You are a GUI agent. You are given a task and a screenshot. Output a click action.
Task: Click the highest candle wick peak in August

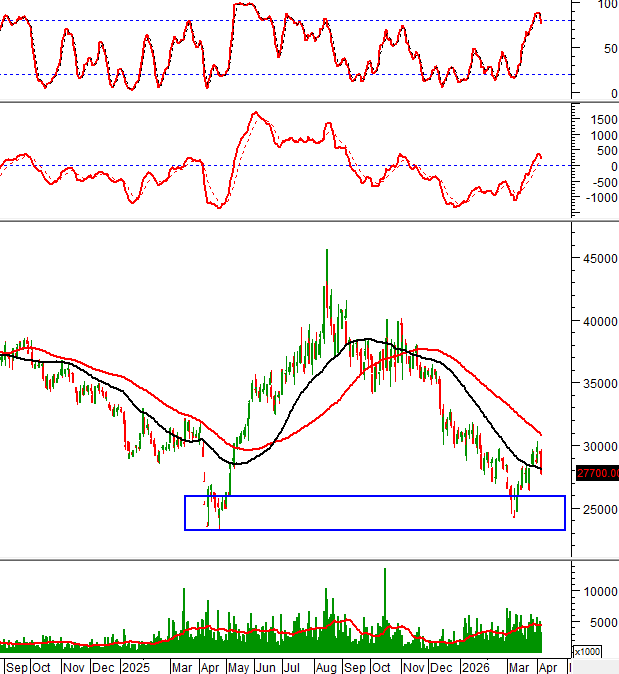(326, 251)
